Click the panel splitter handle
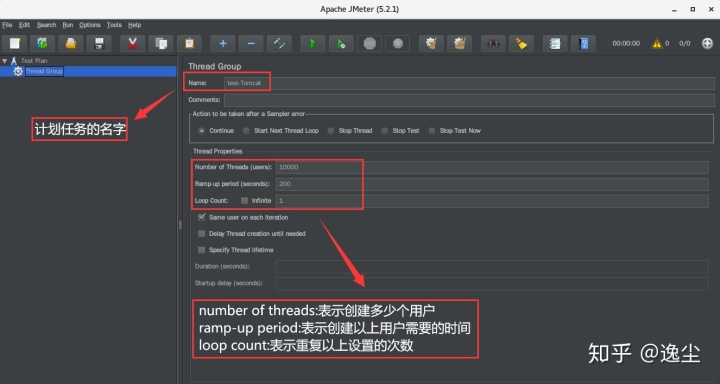Image resolution: width=720 pixels, height=384 pixels. click(180, 225)
